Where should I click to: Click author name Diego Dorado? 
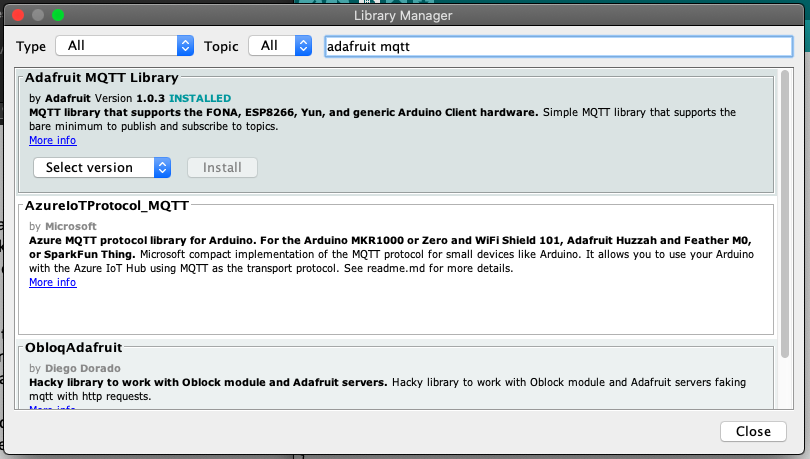(x=83, y=368)
